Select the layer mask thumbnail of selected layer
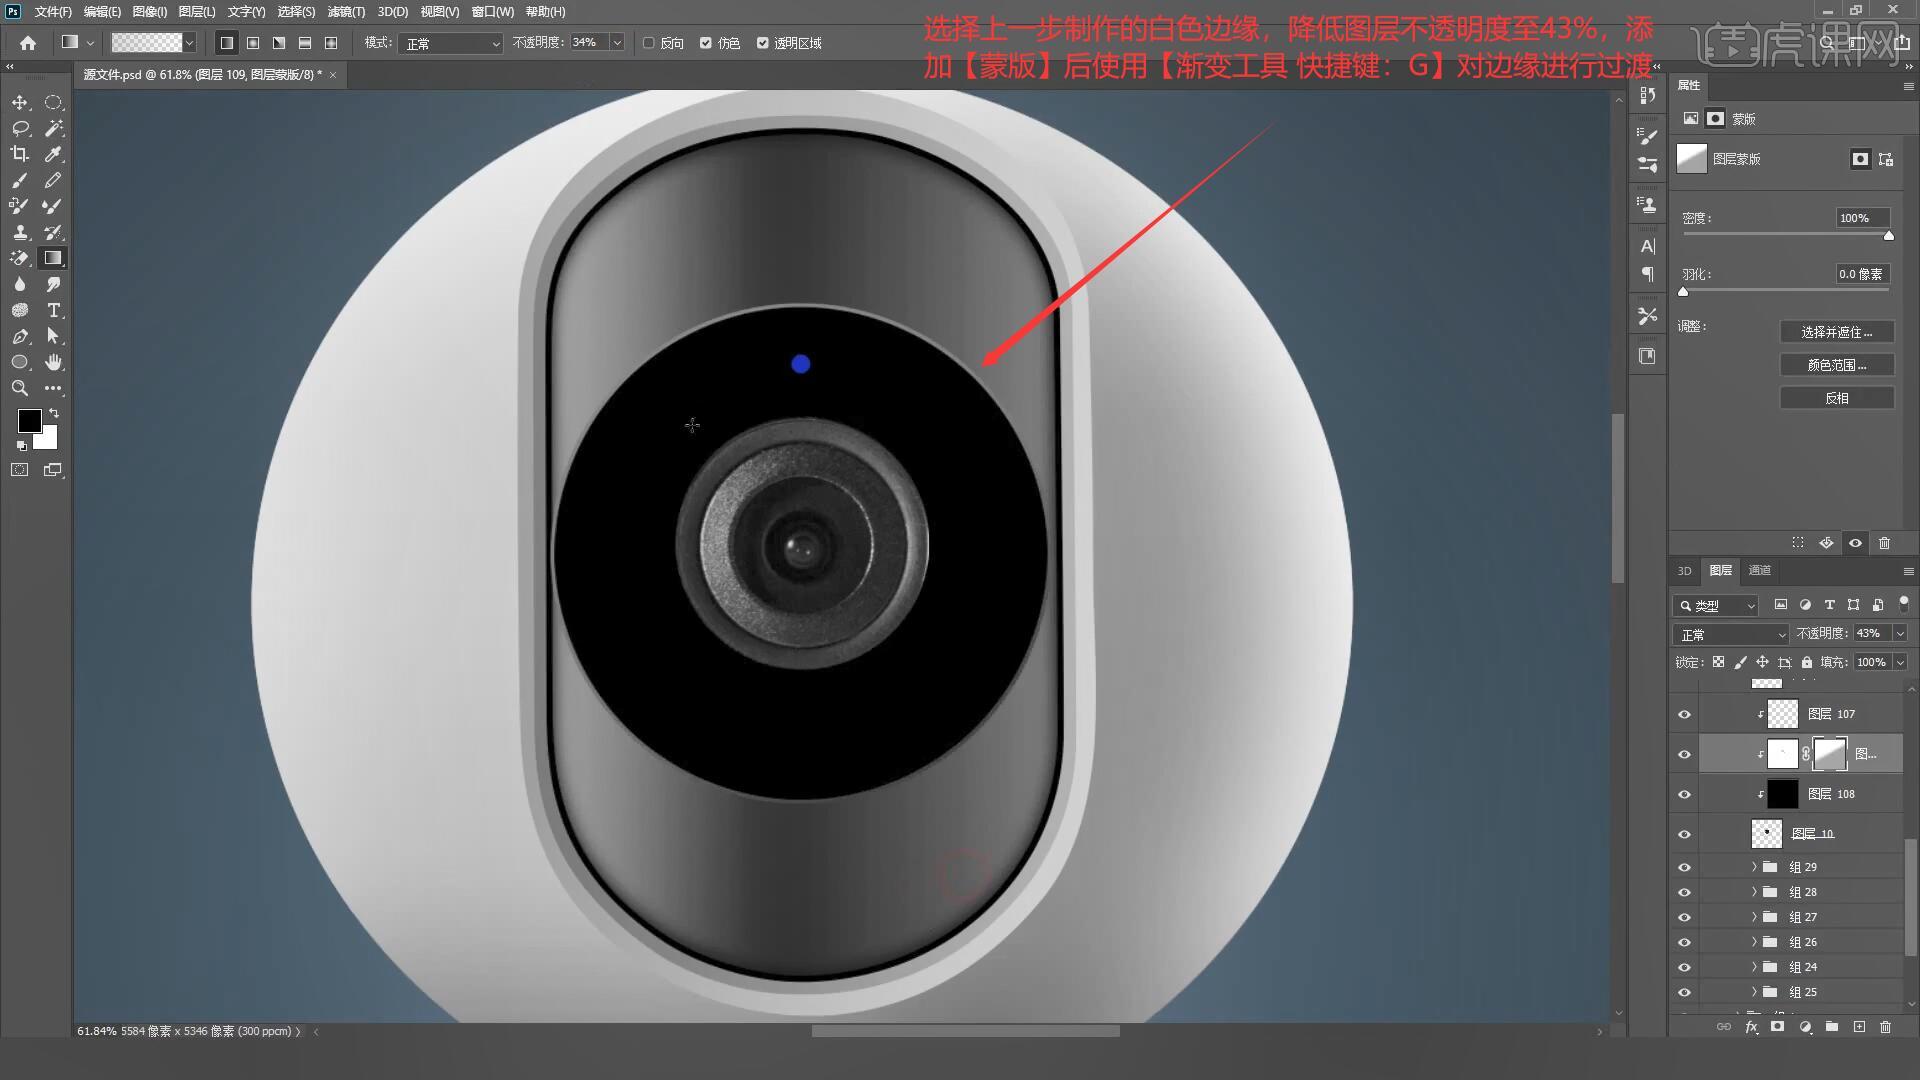The width and height of the screenshot is (1920, 1080). (x=1829, y=754)
